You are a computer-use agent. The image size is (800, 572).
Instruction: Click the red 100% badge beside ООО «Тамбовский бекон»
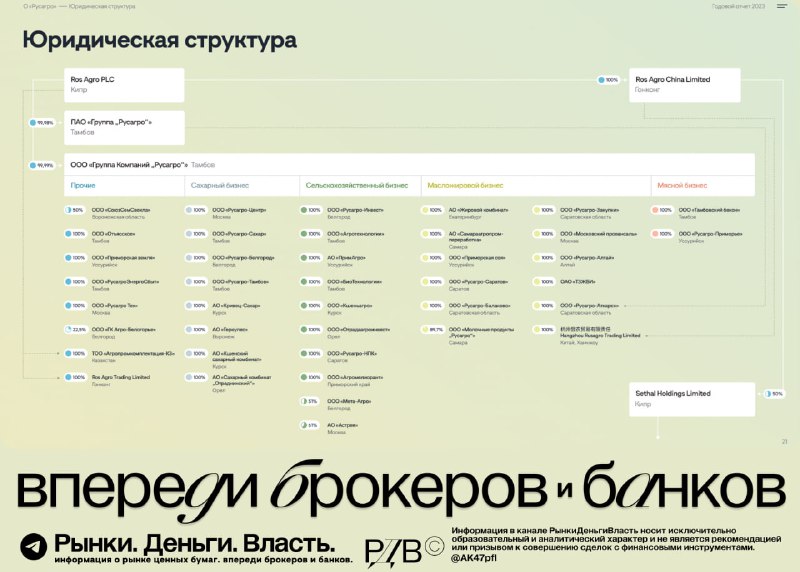pyautogui.click(x=662, y=210)
